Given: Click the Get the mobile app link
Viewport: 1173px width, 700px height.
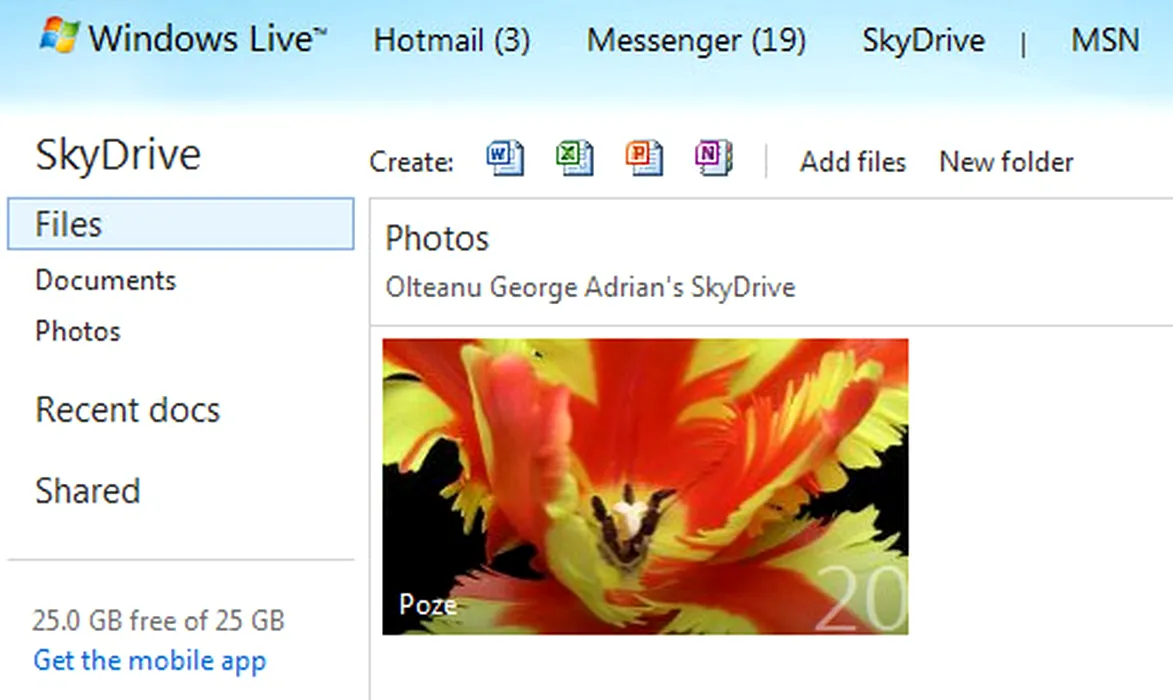Looking at the screenshot, I should 150,661.
